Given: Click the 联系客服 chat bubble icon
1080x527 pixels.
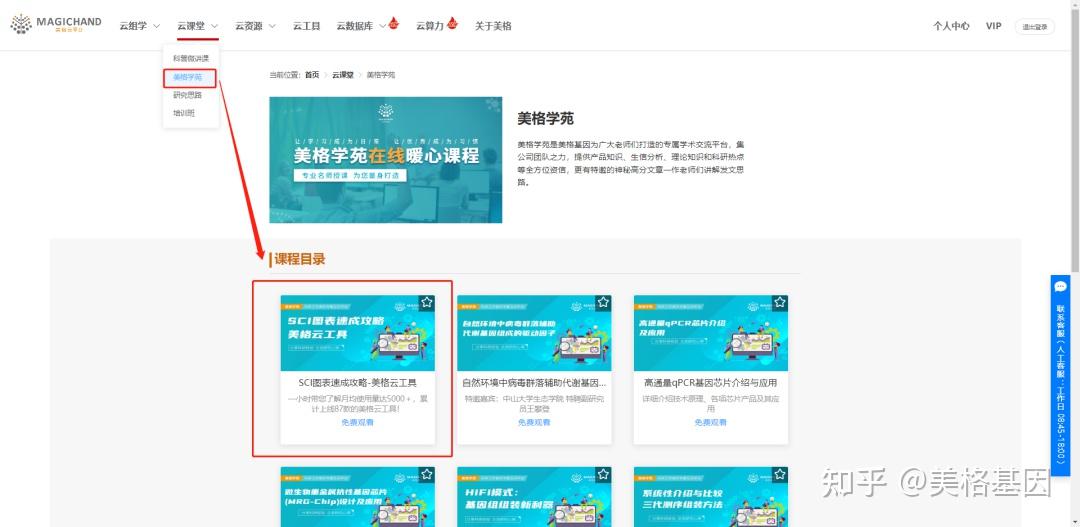Looking at the screenshot, I should pos(1060,287).
